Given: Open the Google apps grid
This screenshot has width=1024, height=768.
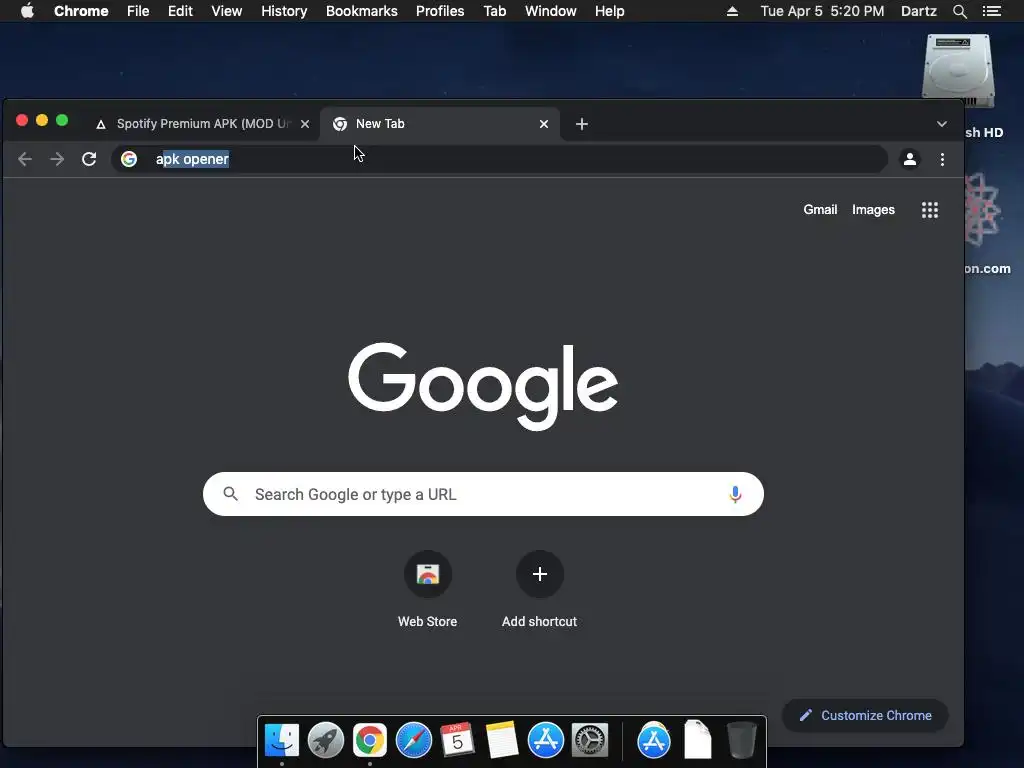Looking at the screenshot, I should click(929, 210).
